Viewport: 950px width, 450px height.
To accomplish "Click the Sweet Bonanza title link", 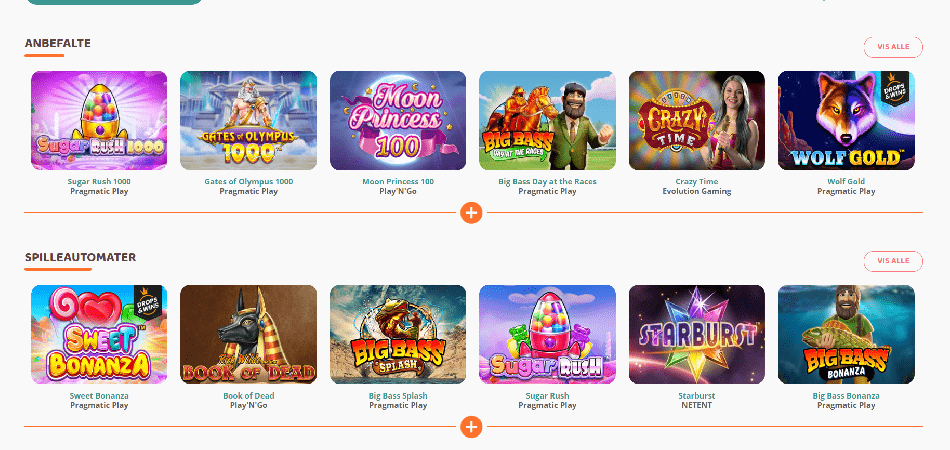I will pos(99,396).
